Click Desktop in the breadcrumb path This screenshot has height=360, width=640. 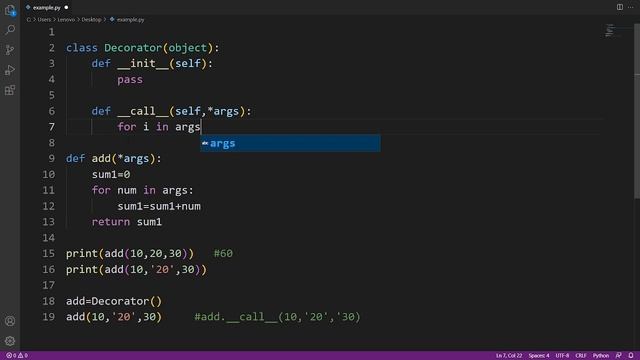(91, 20)
